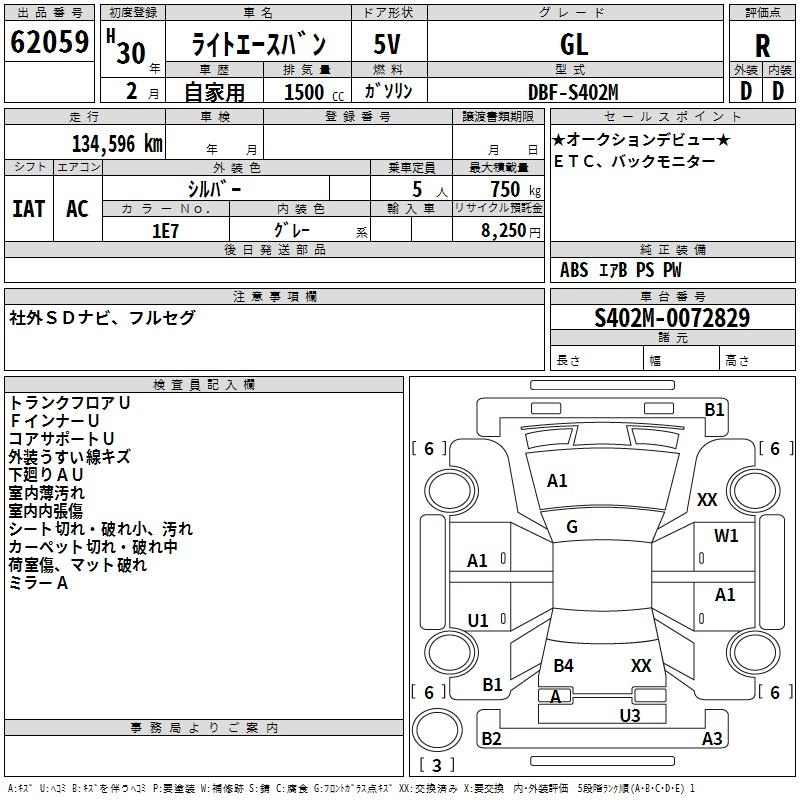Click the note 社外SDナビ、フルセグ
800x800 pixels.
102,318
